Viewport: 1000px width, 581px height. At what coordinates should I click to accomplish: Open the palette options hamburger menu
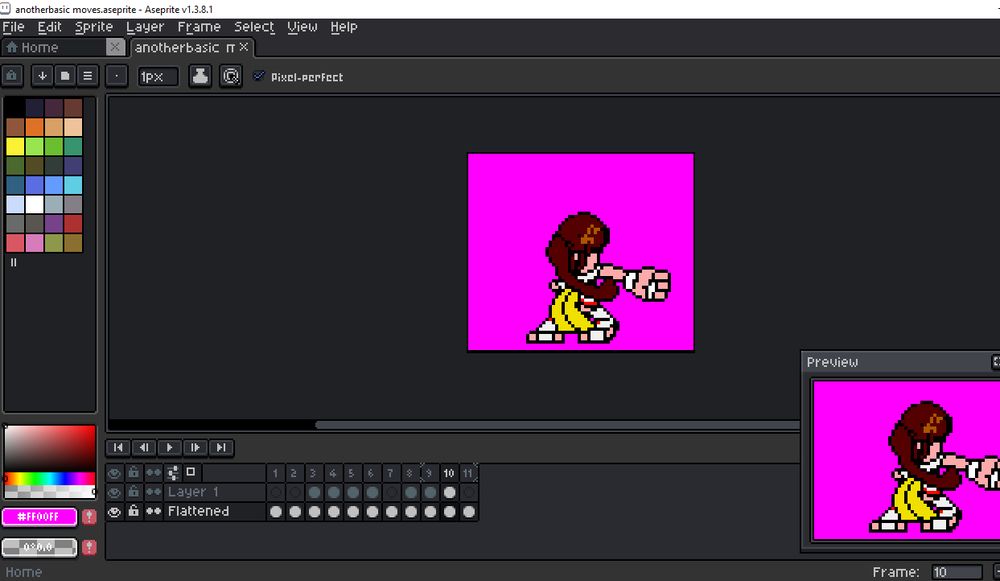88,76
